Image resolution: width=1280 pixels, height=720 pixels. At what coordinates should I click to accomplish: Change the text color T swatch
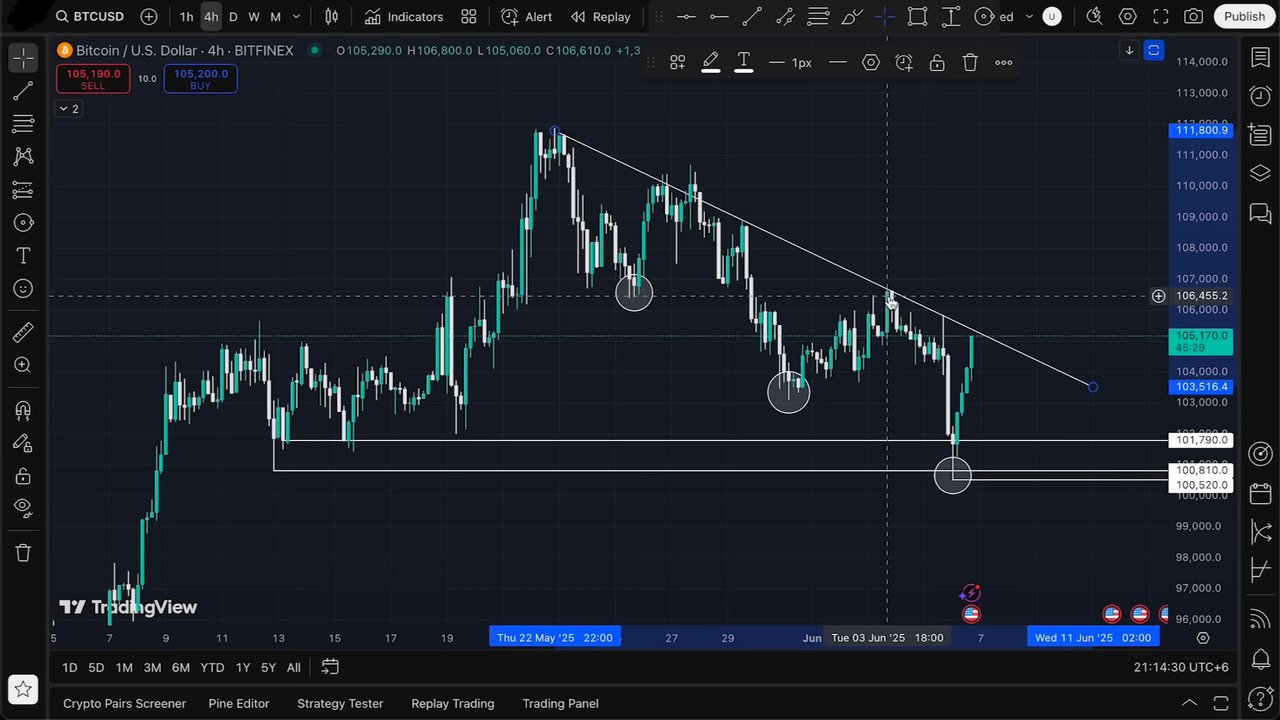[x=744, y=62]
